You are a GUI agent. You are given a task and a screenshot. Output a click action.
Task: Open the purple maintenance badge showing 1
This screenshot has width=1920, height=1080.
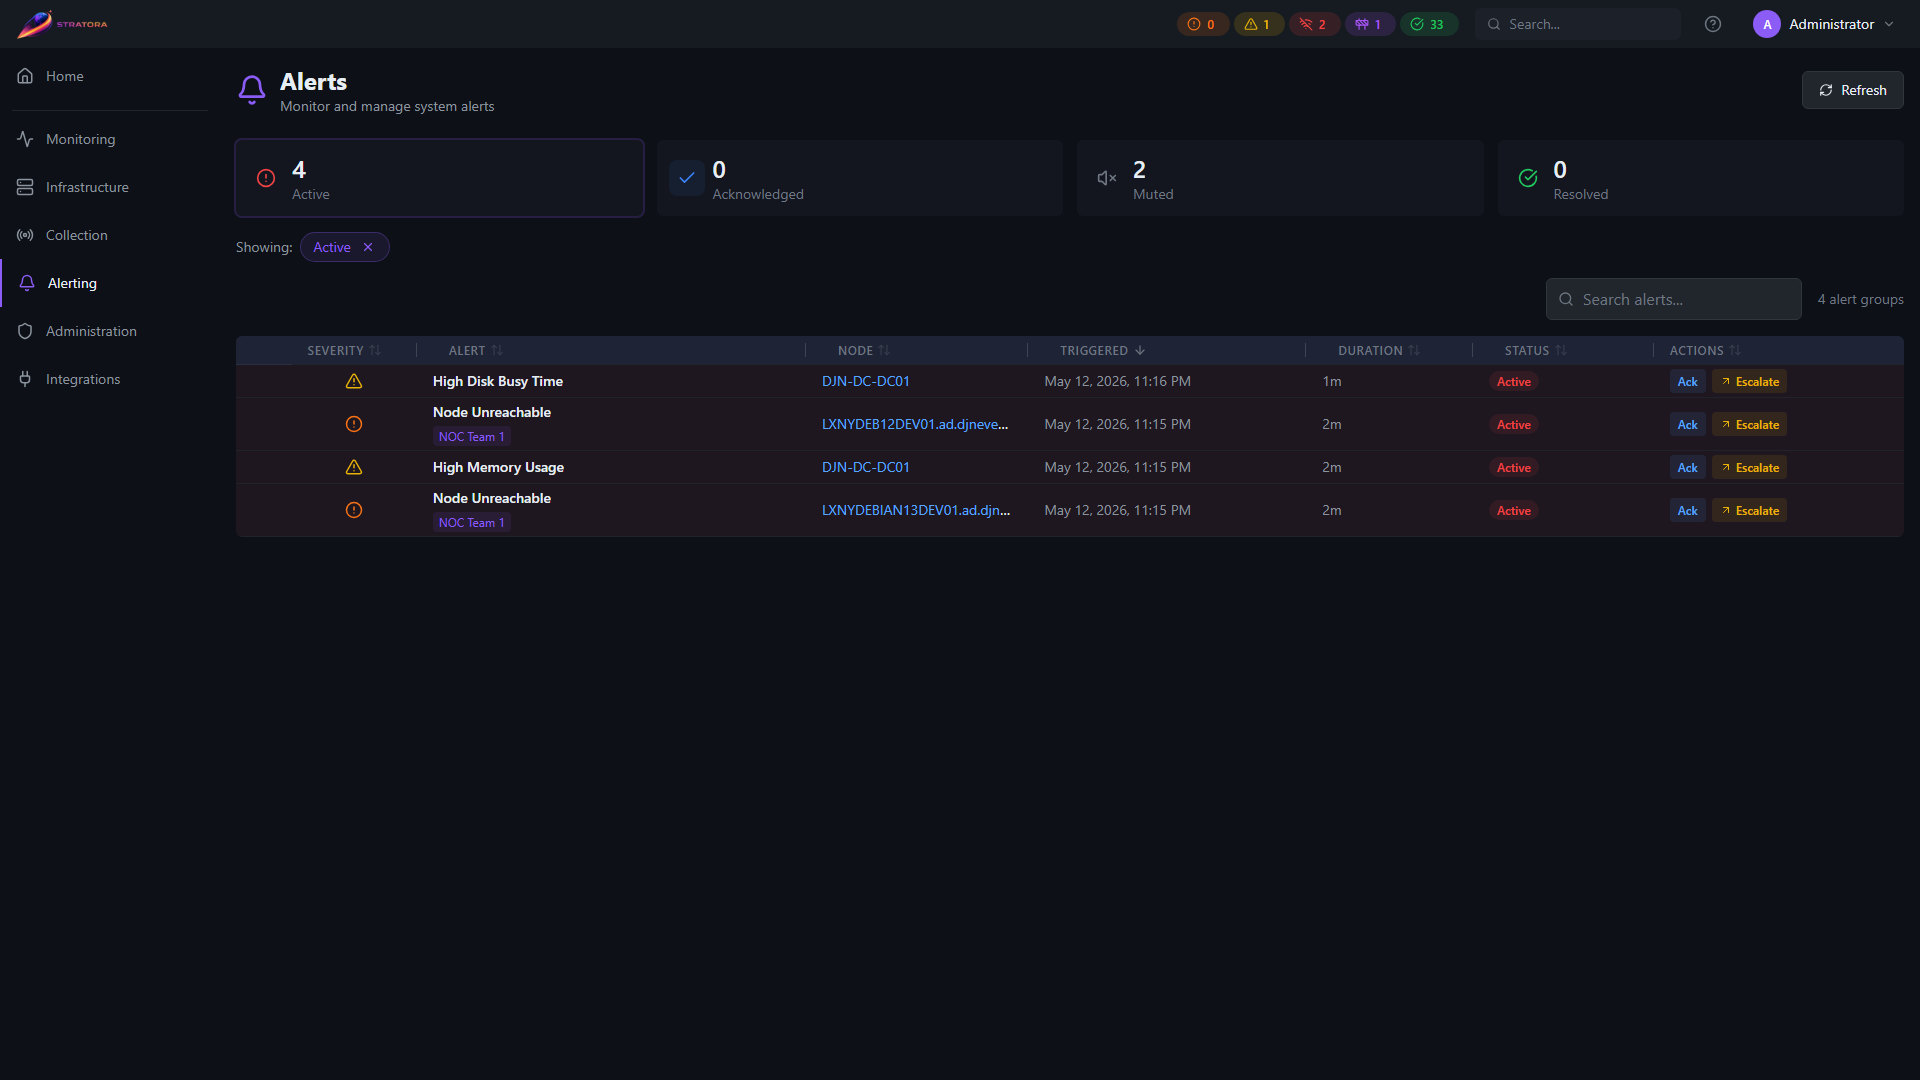pyautogui.click(x=1369, y=24)
